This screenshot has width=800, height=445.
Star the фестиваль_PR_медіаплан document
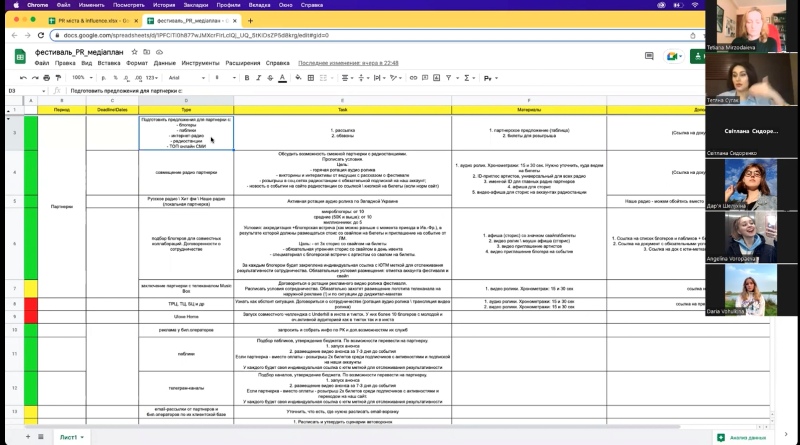[x=132, y=51]
